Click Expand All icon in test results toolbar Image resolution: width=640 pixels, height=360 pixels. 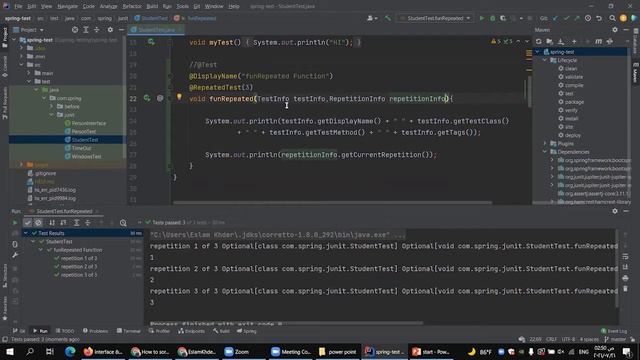coord(76,223)
